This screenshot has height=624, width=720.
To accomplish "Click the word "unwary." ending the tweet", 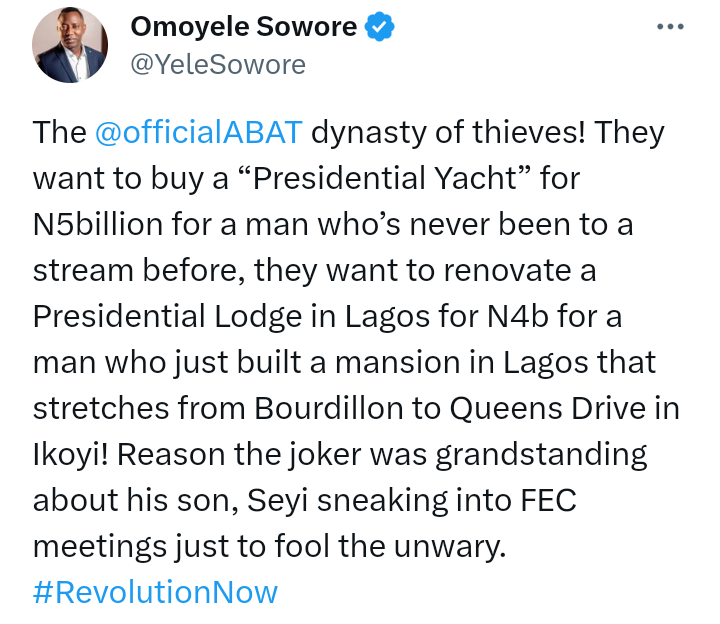I will click(450, 547).
